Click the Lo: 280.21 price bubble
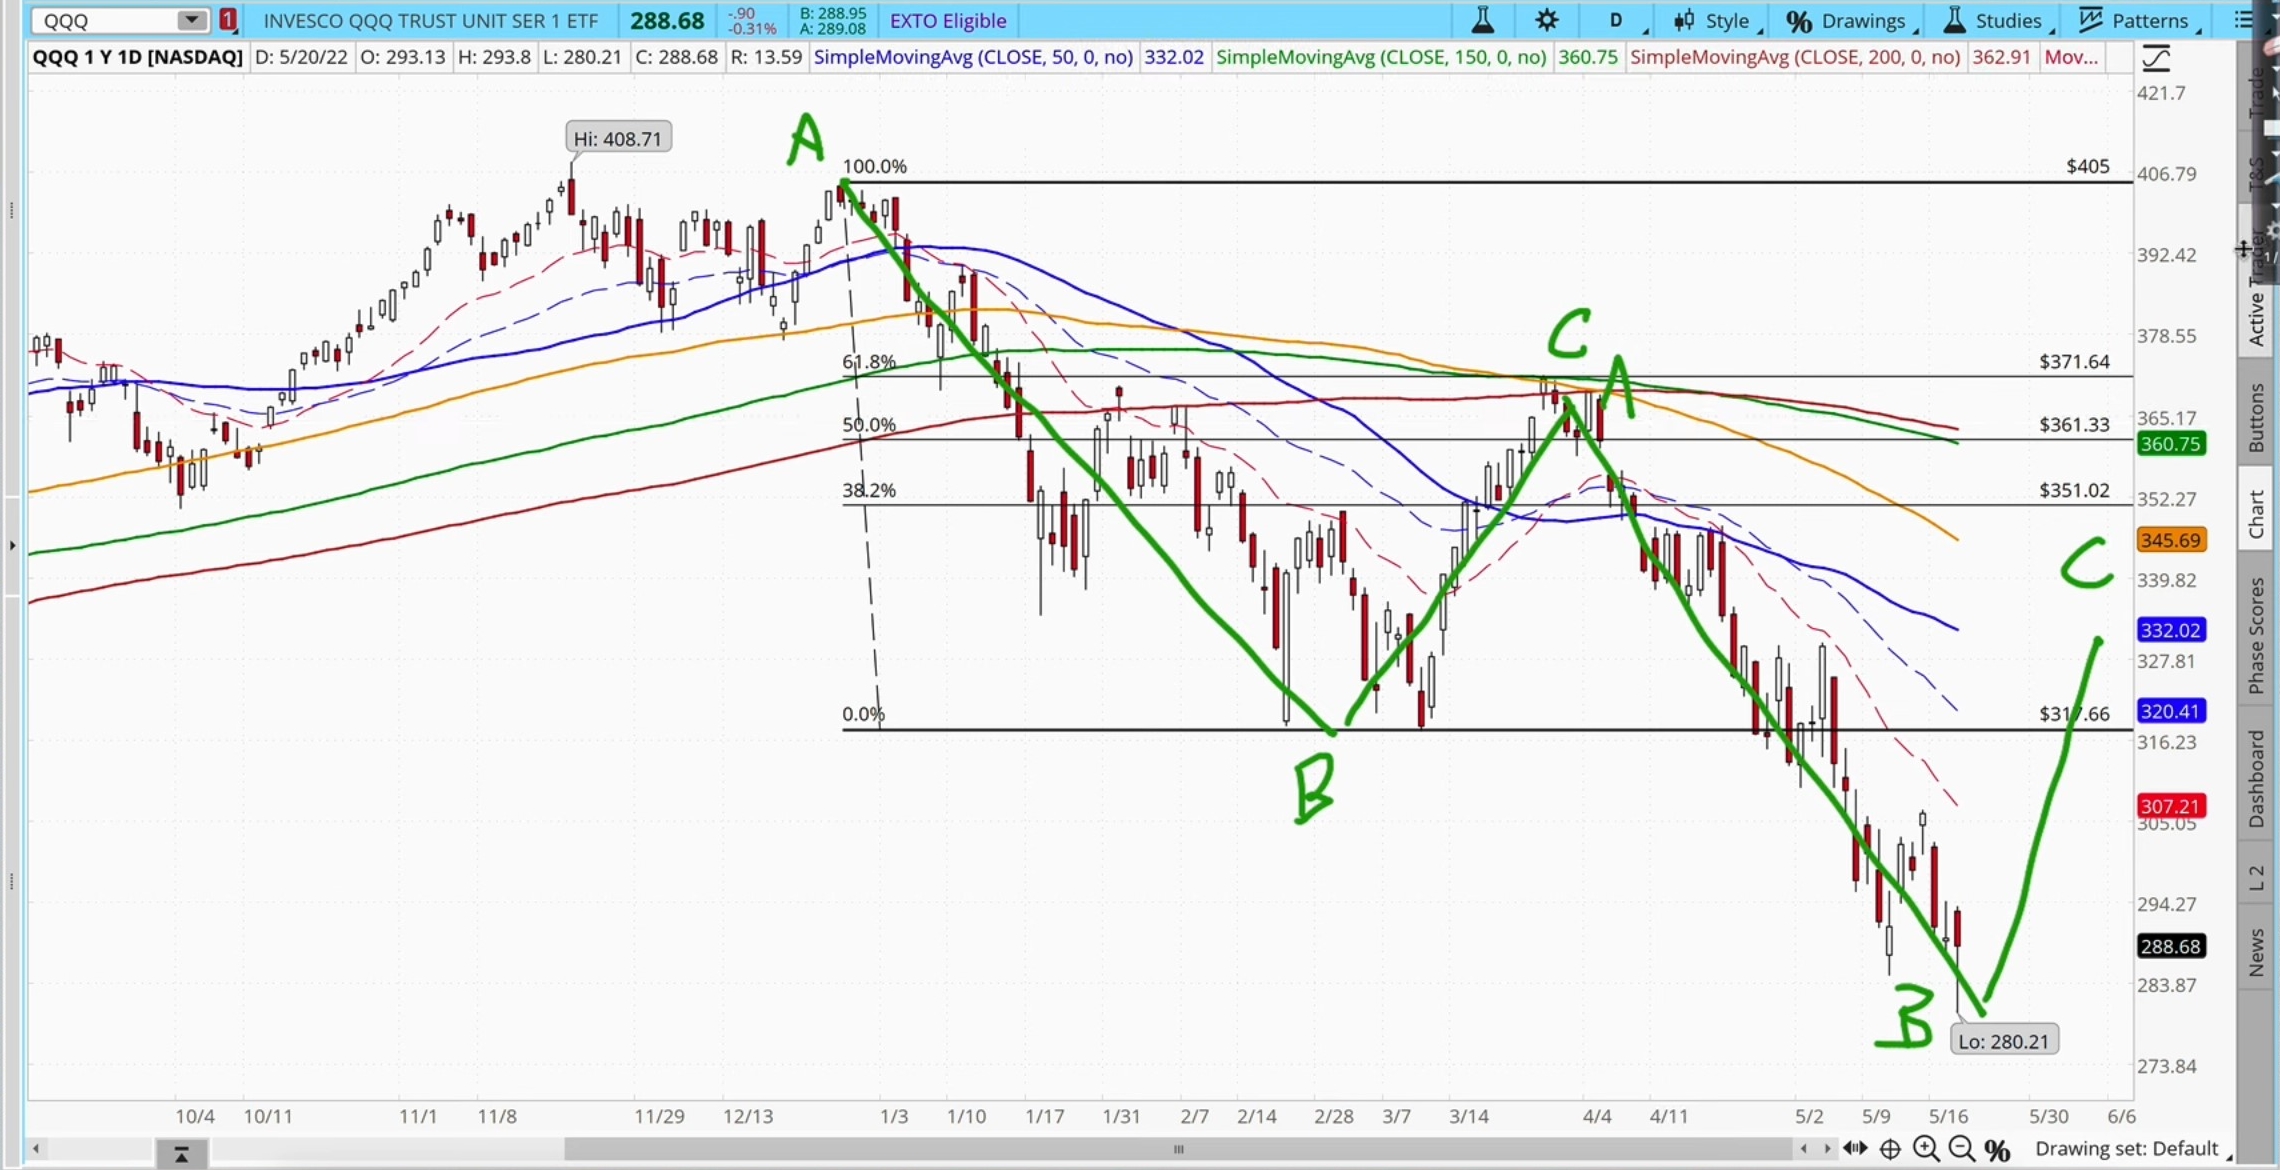 [2003, 1041]
